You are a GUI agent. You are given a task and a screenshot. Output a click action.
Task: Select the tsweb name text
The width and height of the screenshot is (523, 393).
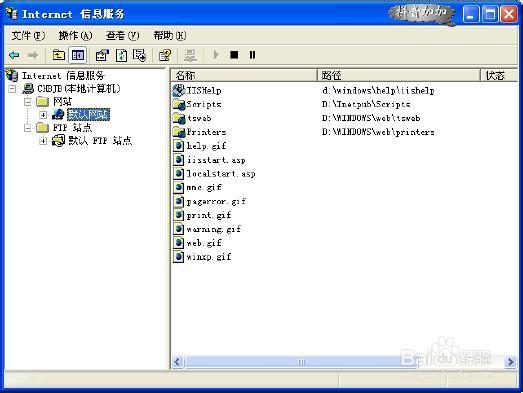199,118
